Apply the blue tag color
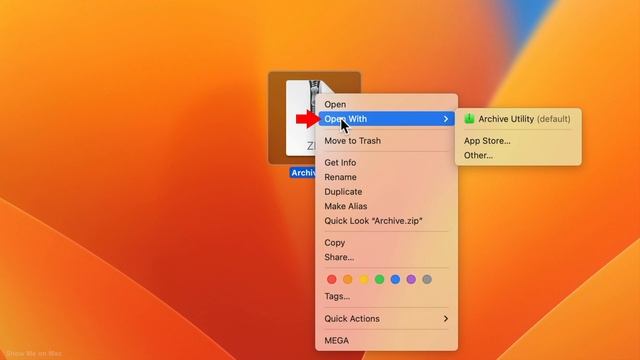The height and width of the screenshot is (360, 640). coord(395,279)
